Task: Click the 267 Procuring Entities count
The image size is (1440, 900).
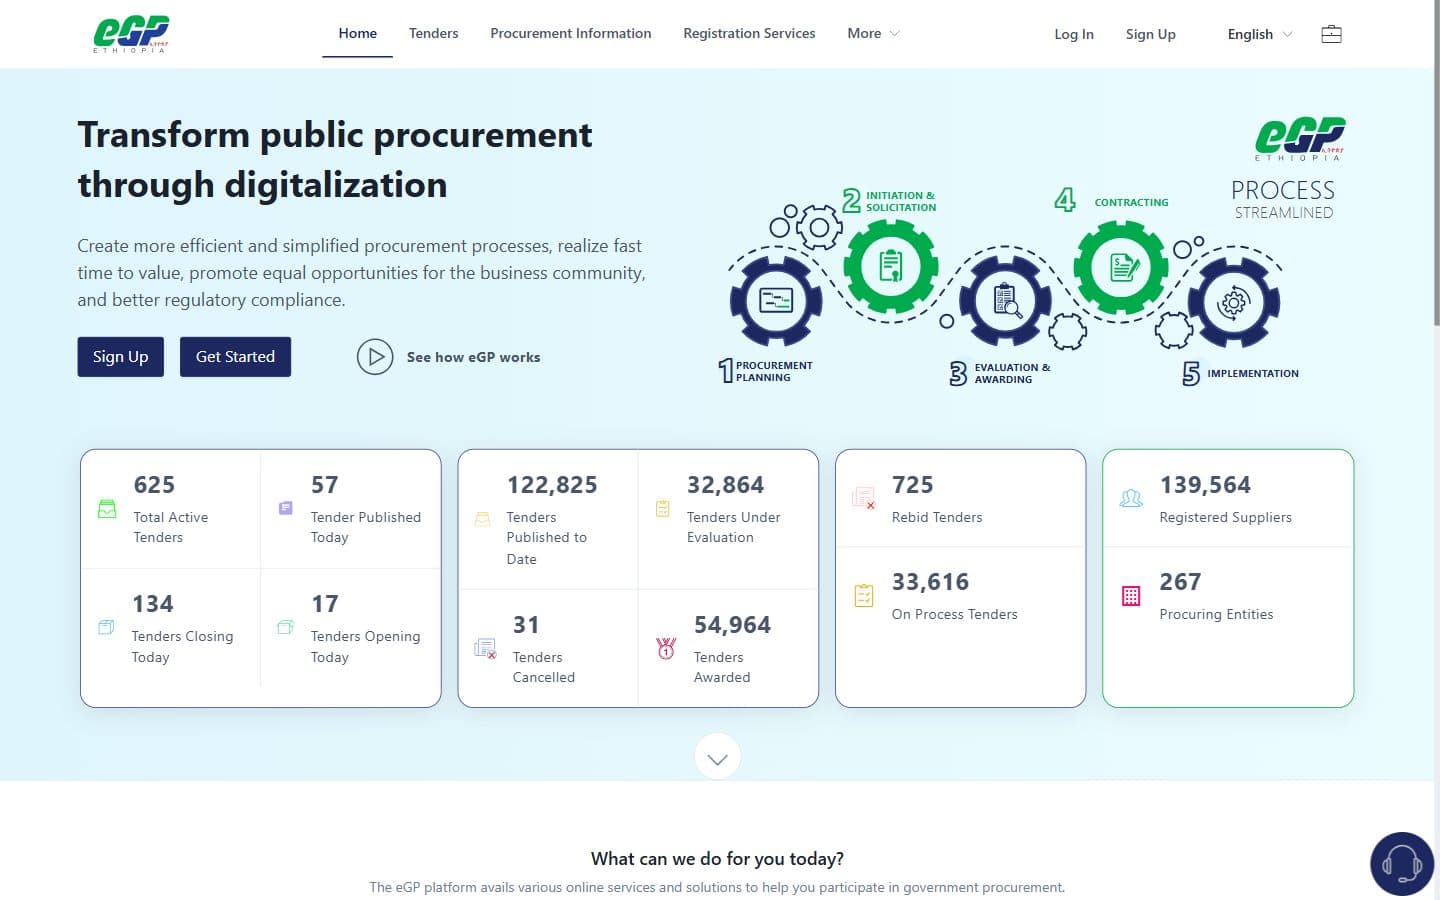Action: (1180, 582)
